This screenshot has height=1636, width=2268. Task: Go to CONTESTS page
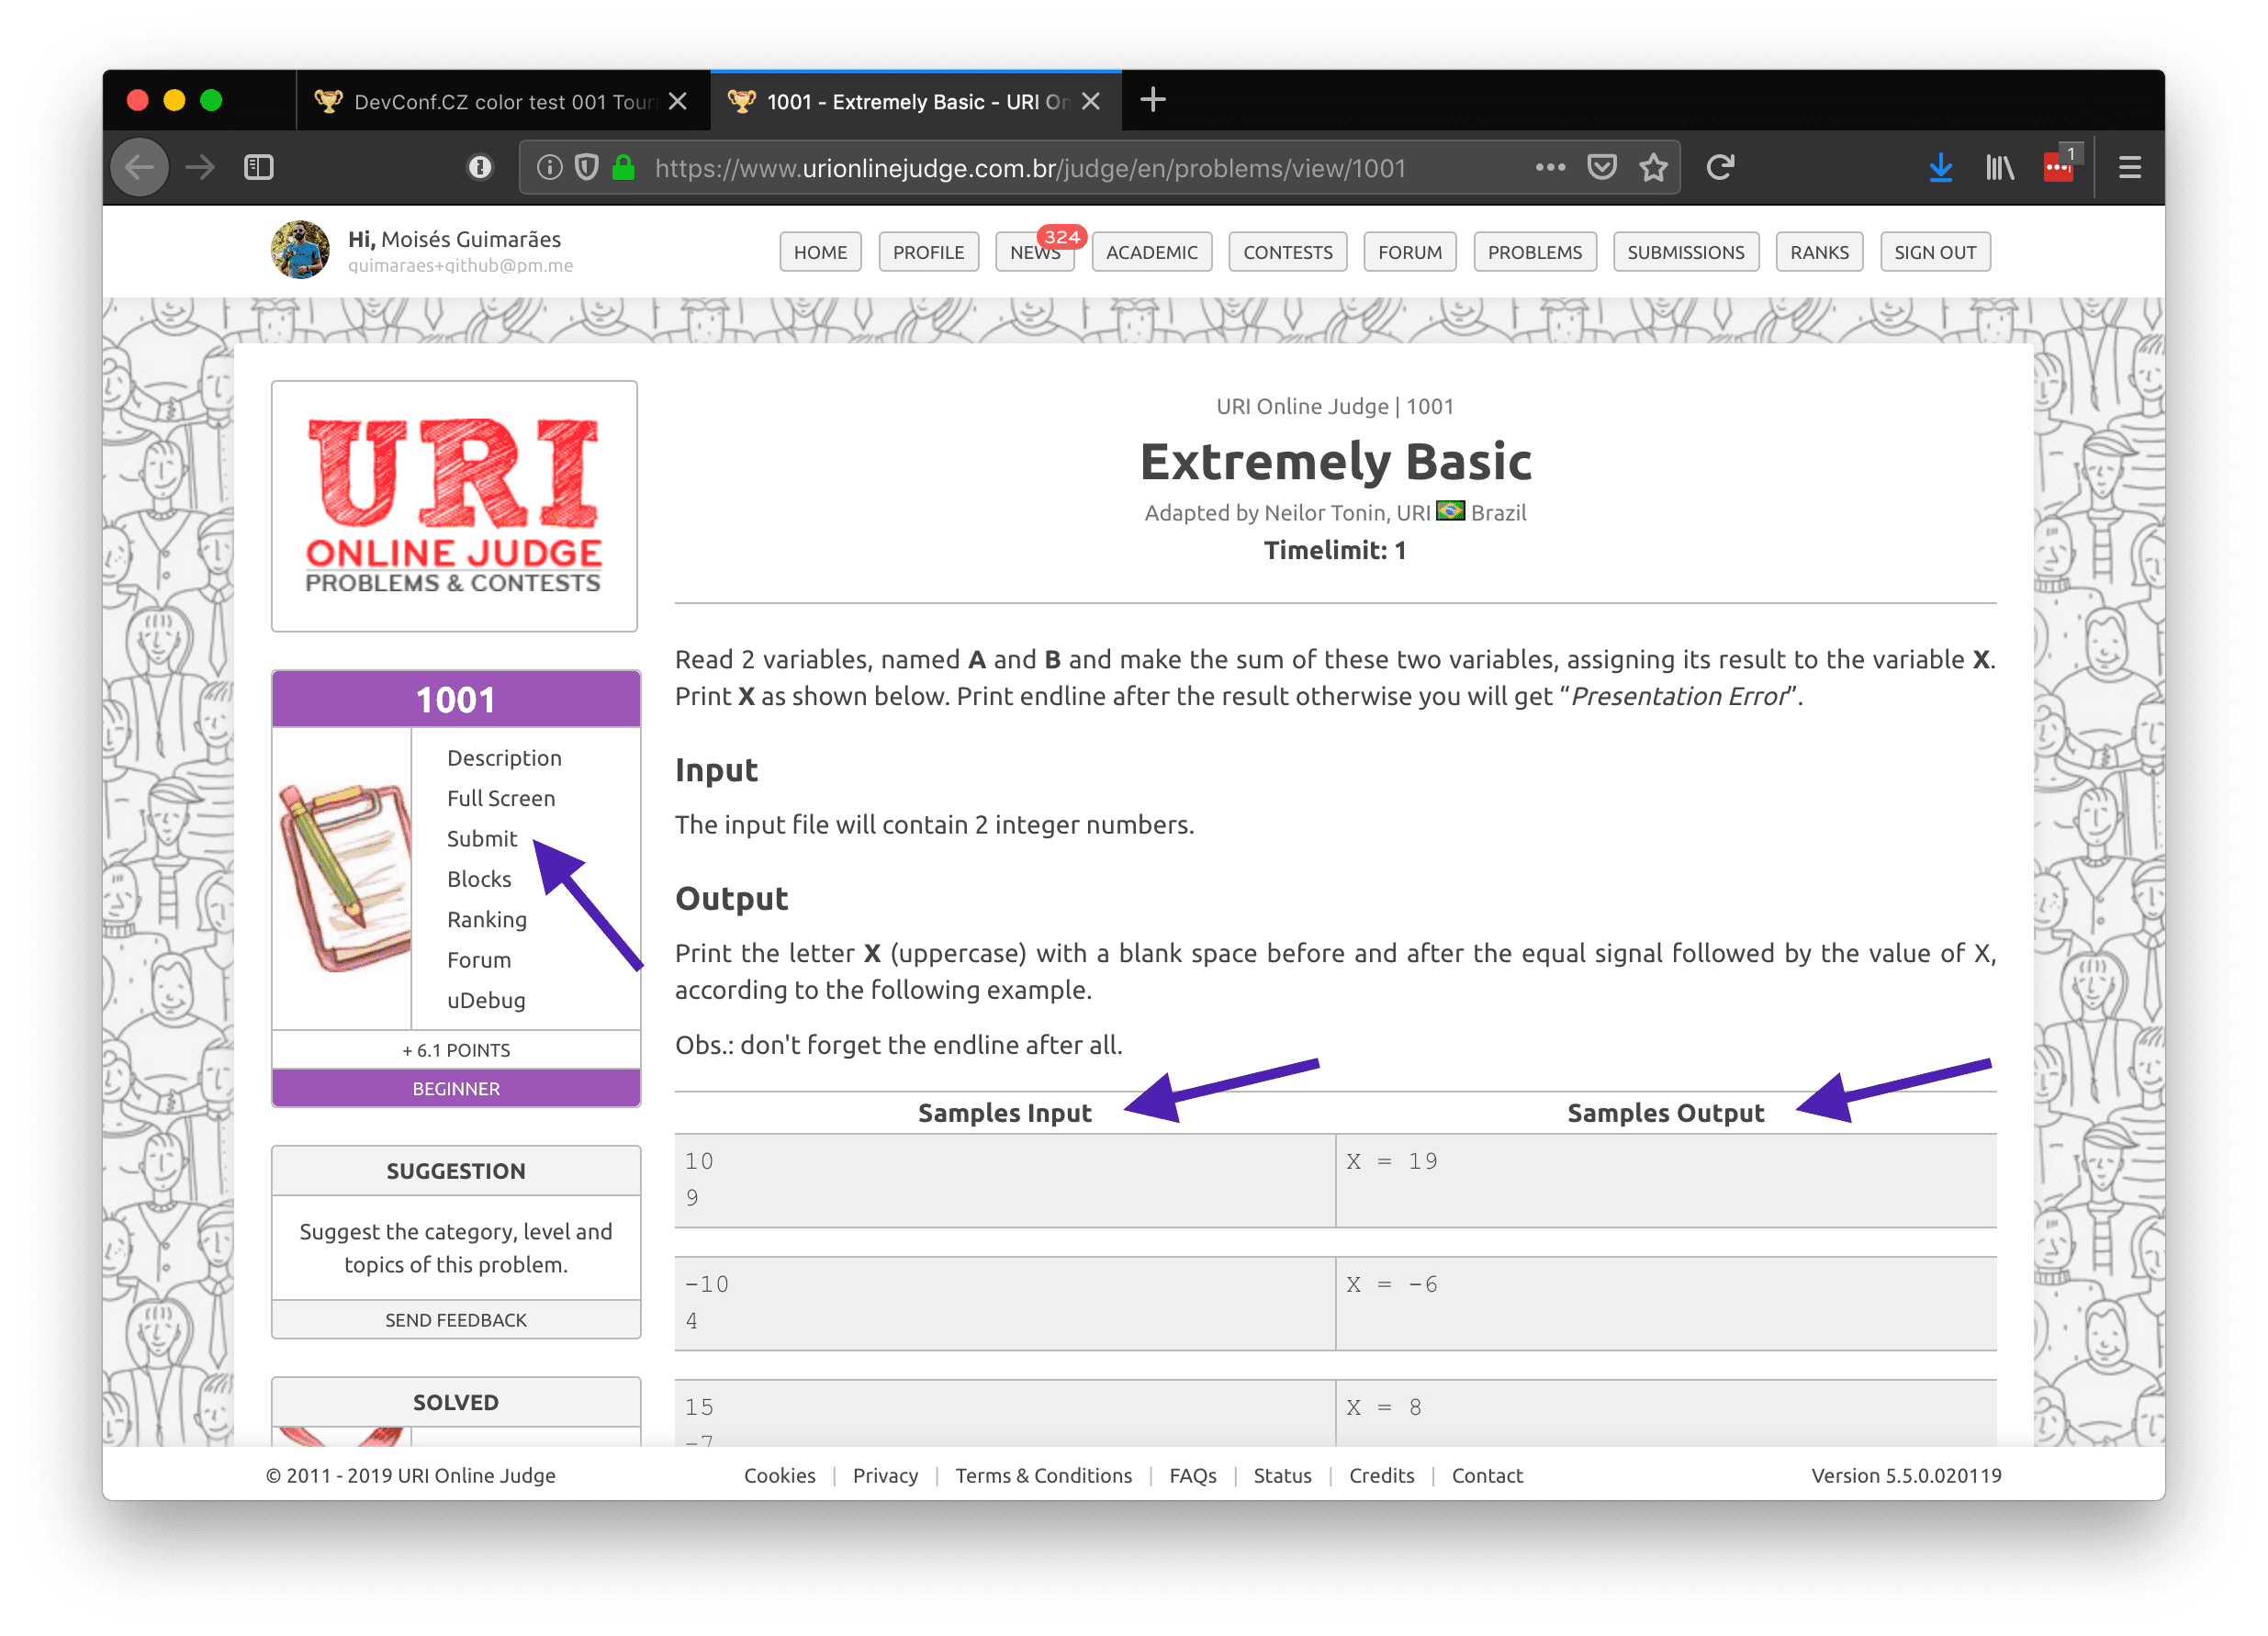tap(1288, 252)
